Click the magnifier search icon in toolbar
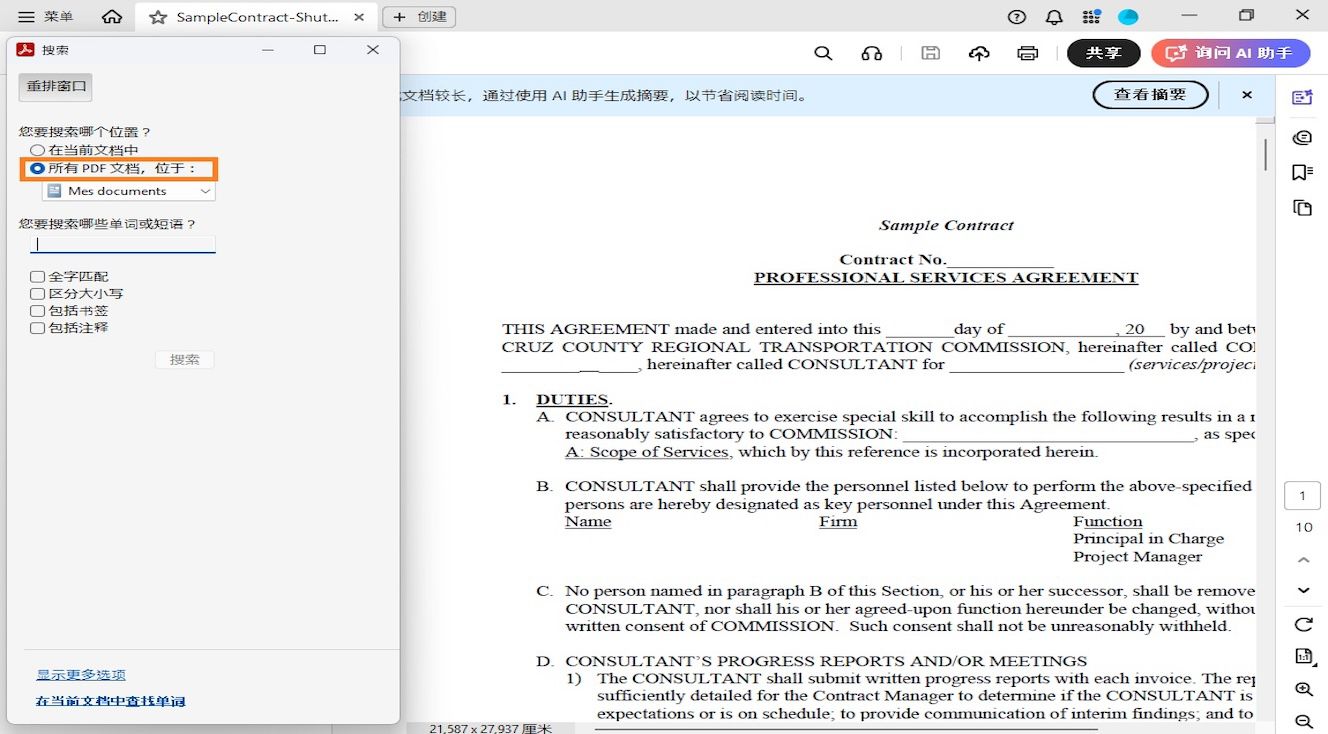This screenshot has height=734, width=1328. (x=823, y=54)
